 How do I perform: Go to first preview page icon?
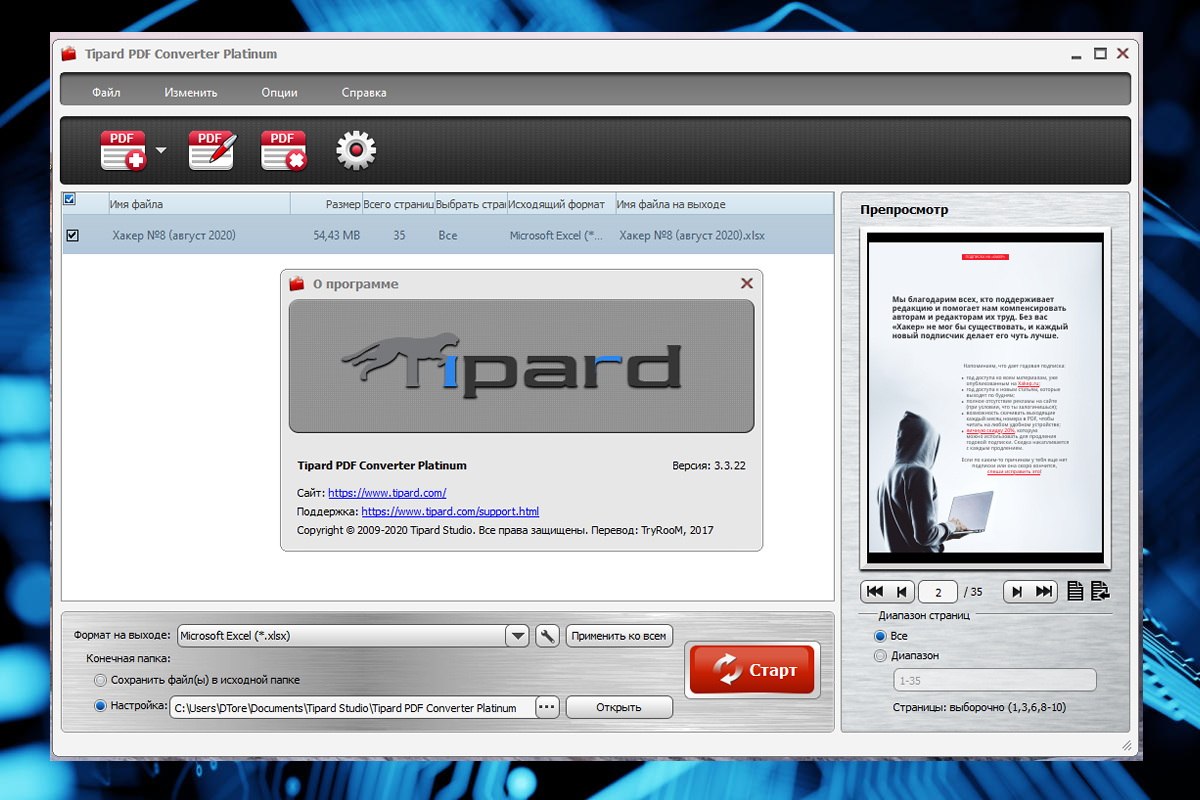point(874,591)
